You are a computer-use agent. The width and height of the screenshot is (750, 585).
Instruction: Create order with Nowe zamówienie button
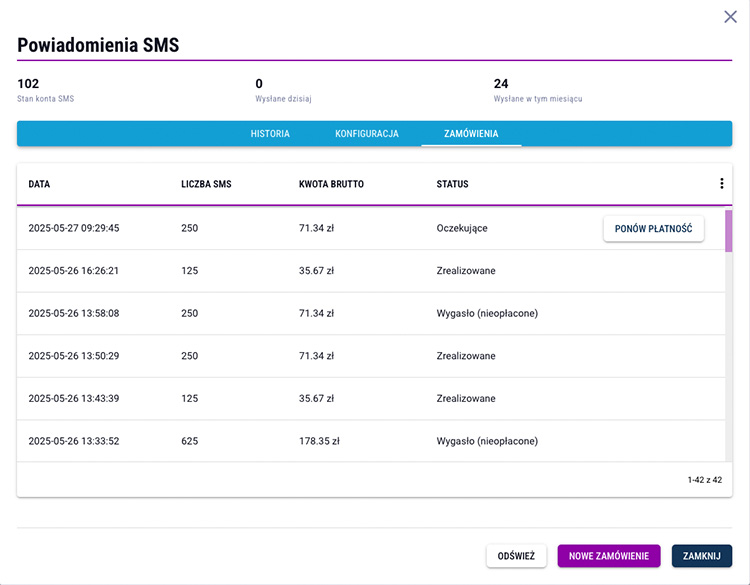609,556
